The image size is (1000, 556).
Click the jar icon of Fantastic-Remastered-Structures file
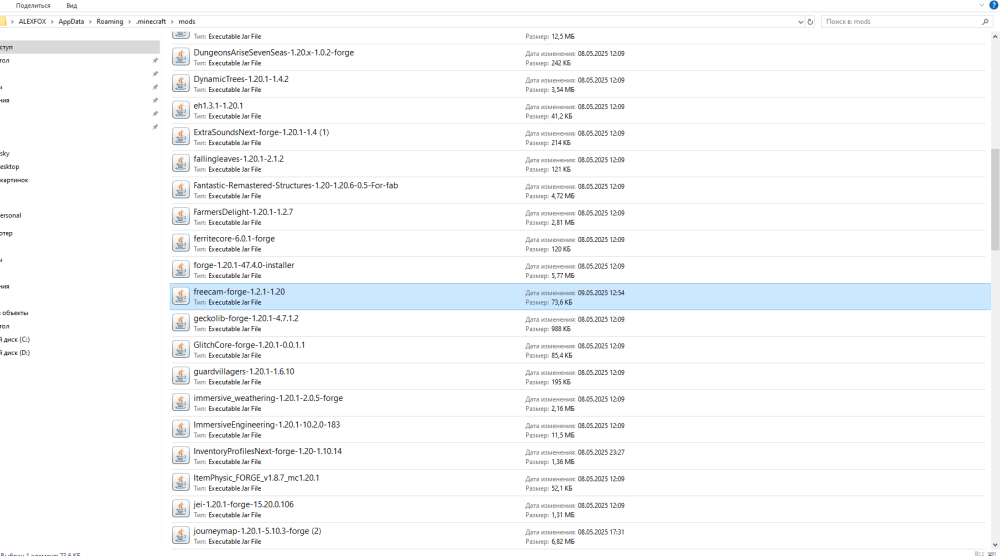180,190
